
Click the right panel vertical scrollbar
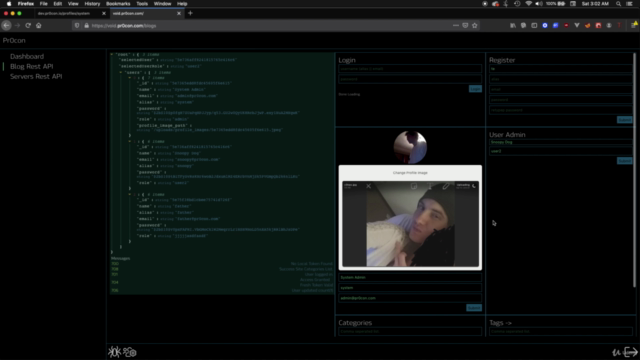click(x=634, y=170)
